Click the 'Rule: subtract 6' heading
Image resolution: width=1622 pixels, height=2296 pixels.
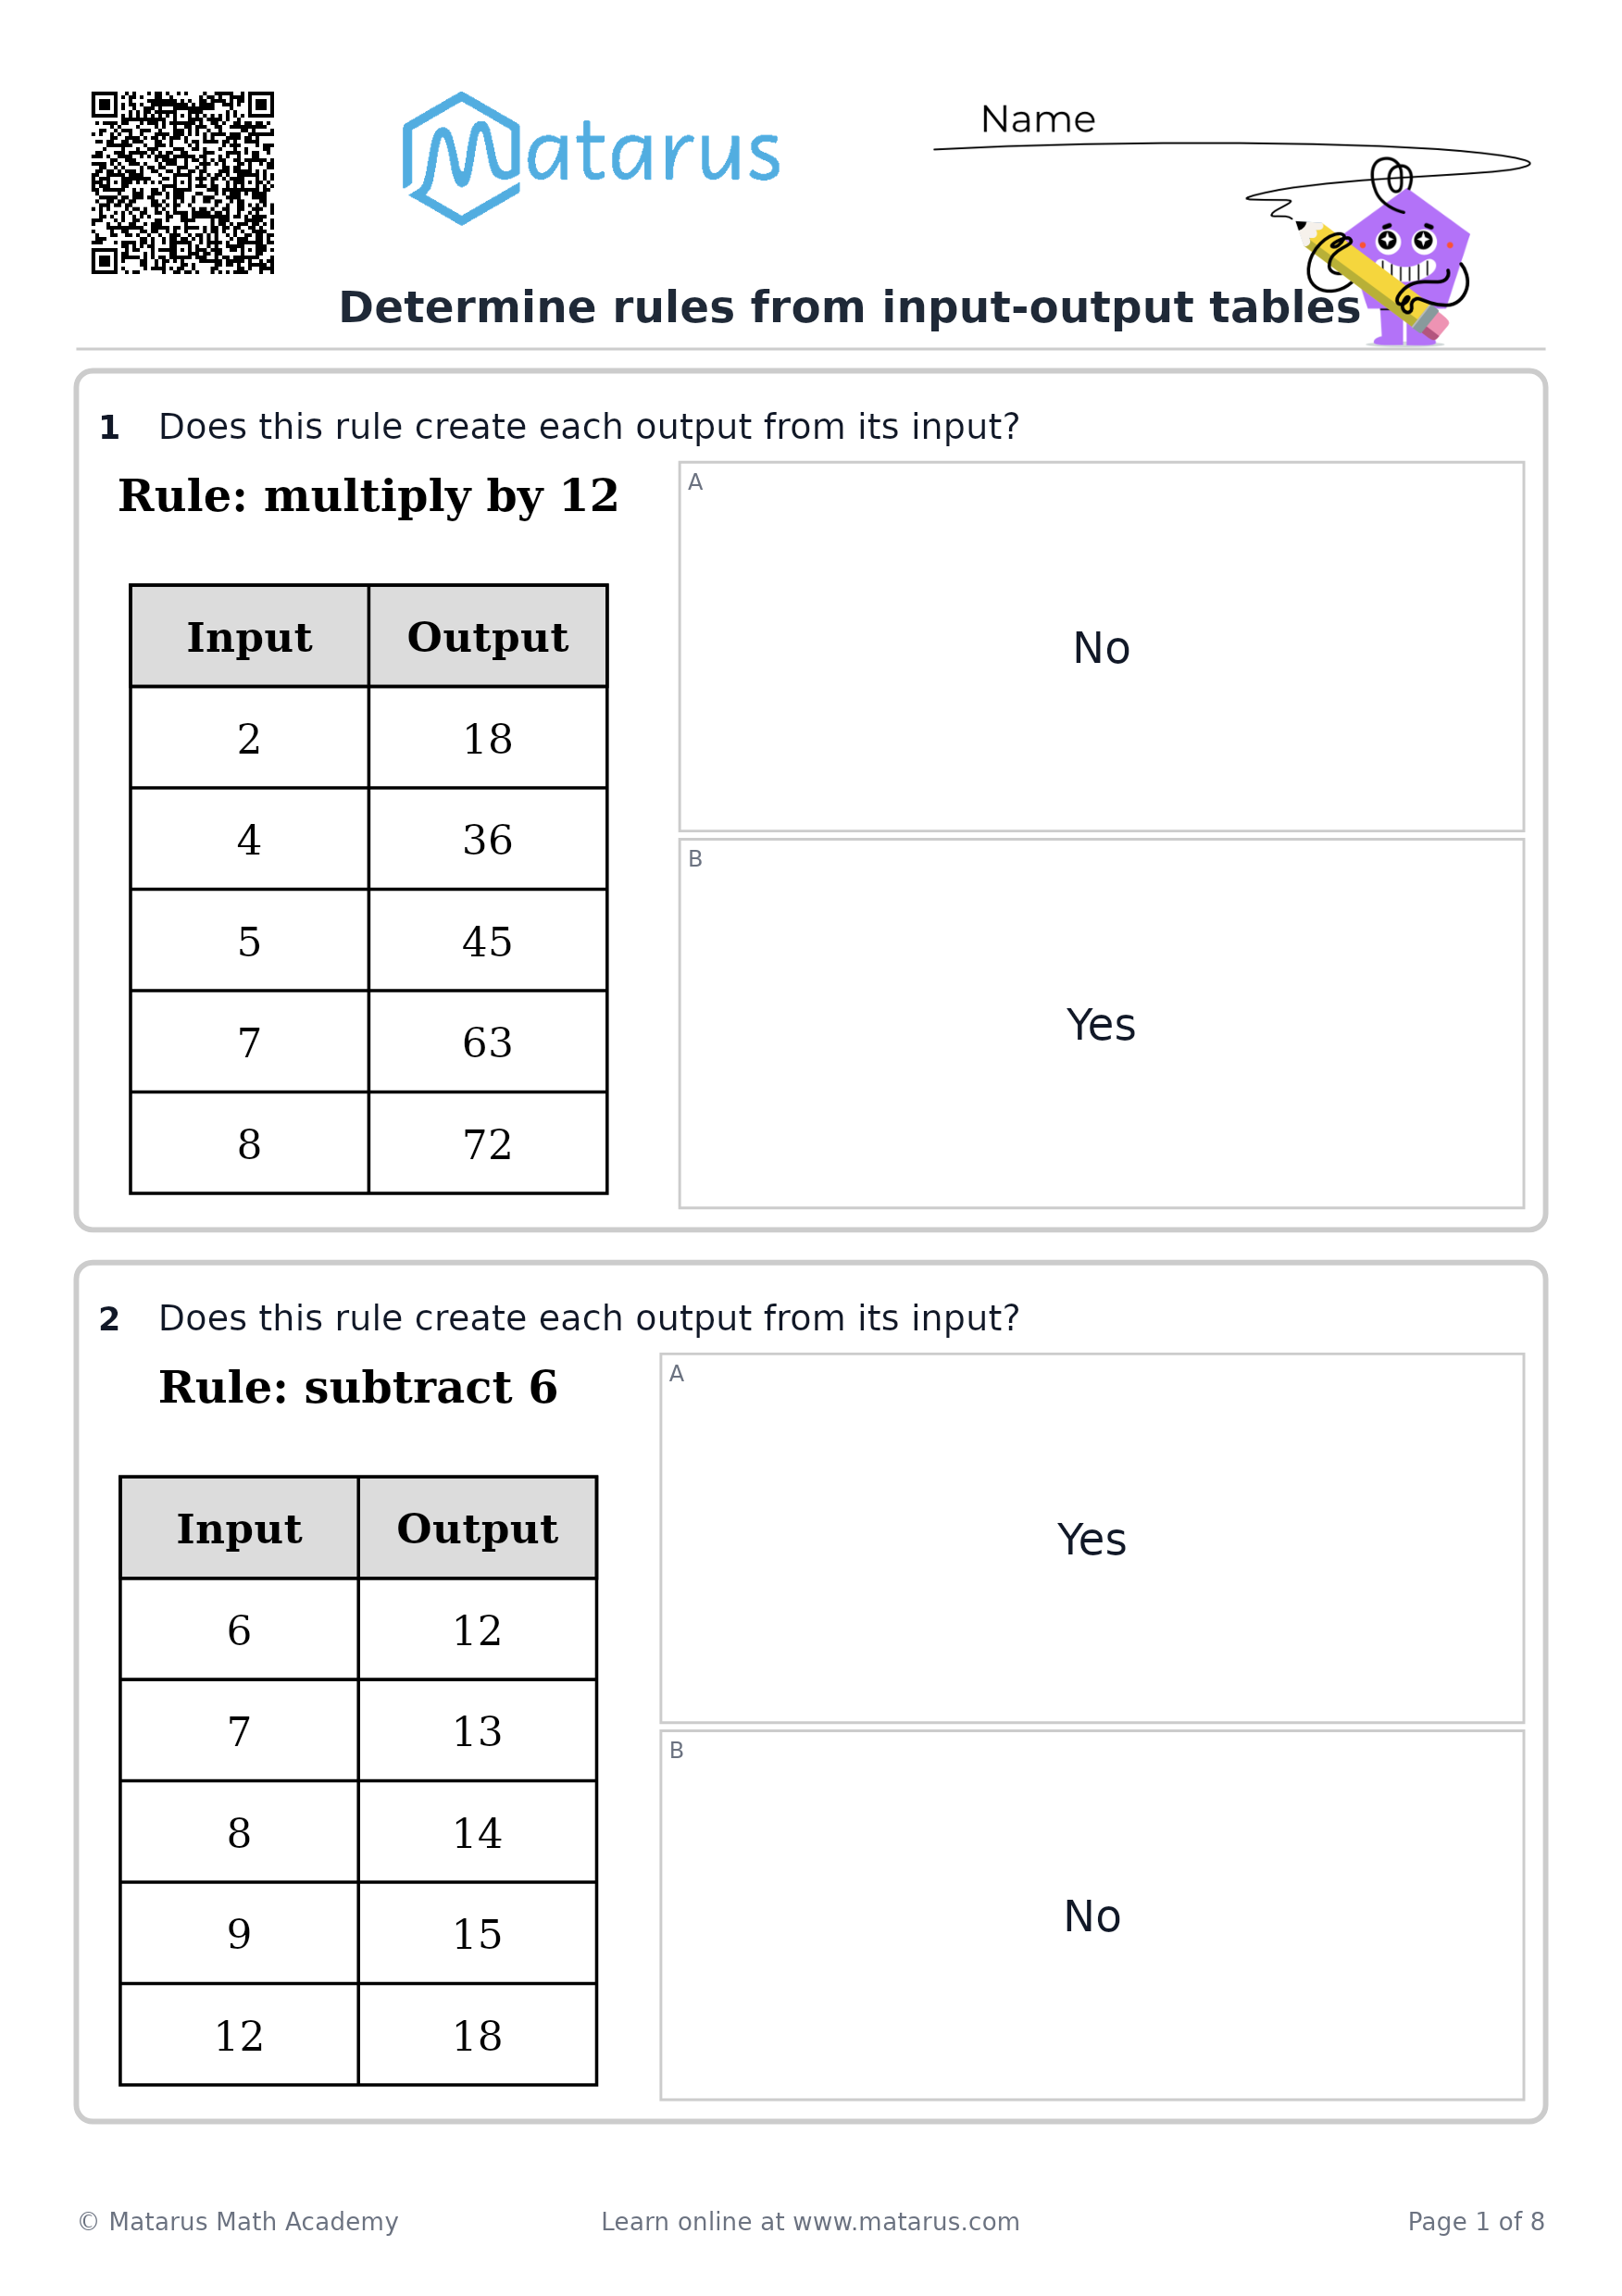[x=358, y=1387]
